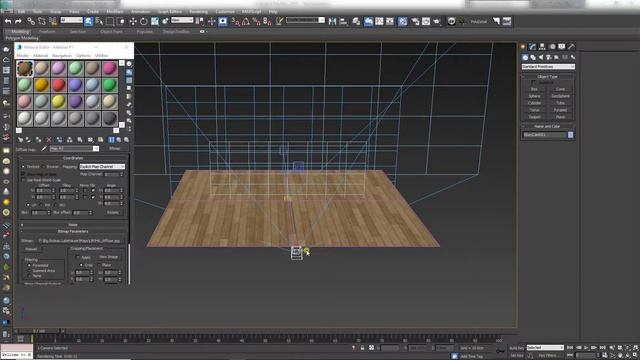Open the reference coordinate system dropdown
Image resolution: width=640 pixels, height=360 pixels.
coord(182,20)
